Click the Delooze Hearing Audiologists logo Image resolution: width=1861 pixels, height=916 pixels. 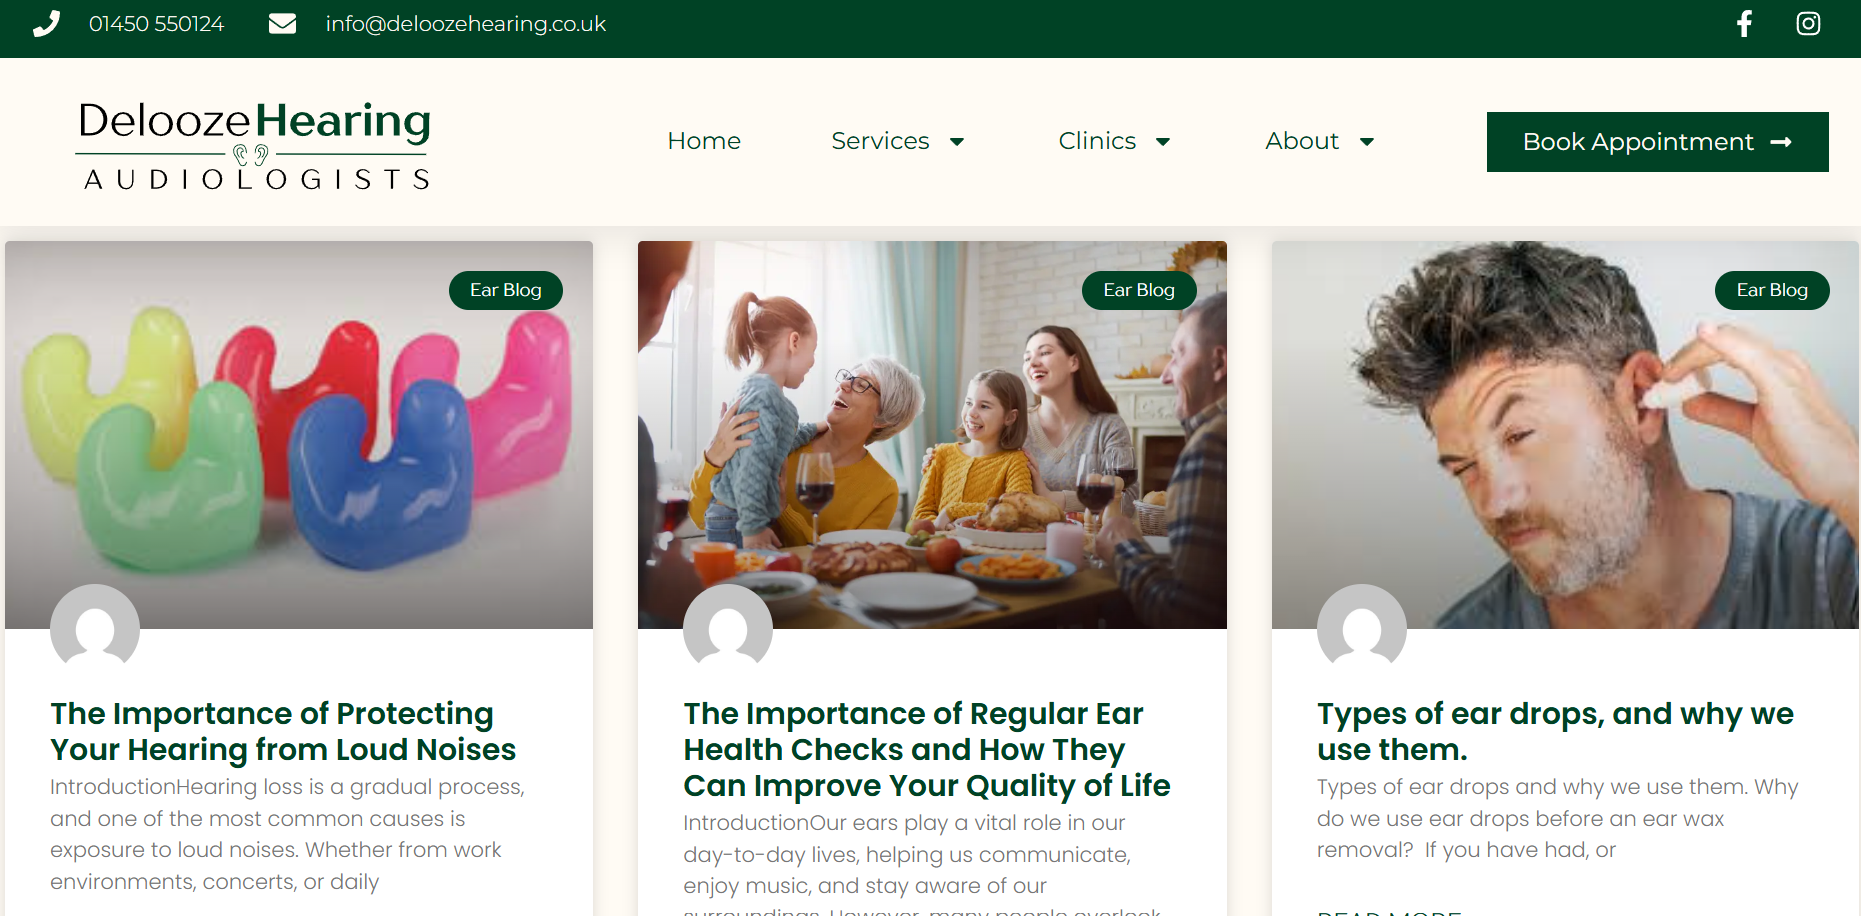coord(254,144)
